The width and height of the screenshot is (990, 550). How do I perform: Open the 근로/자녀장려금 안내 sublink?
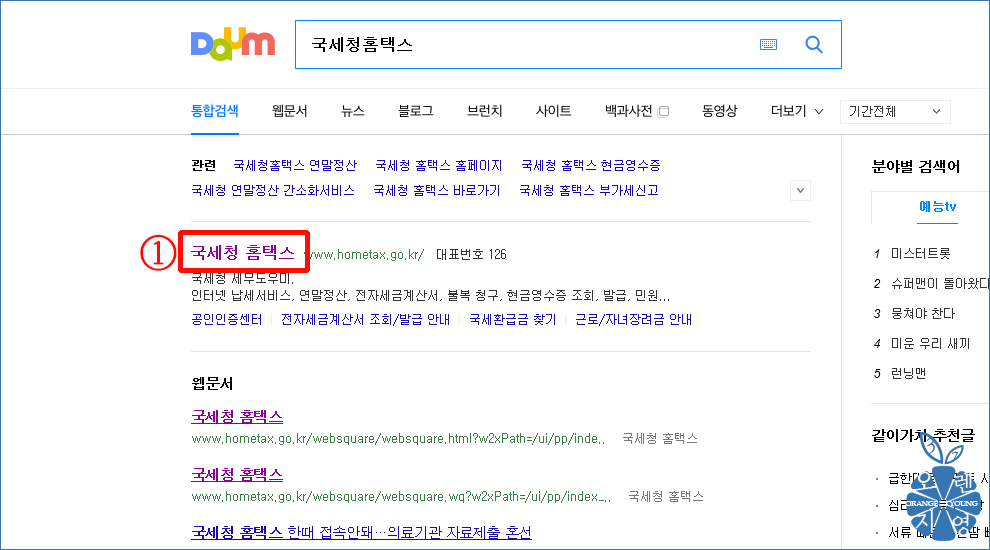pos(633,320)
